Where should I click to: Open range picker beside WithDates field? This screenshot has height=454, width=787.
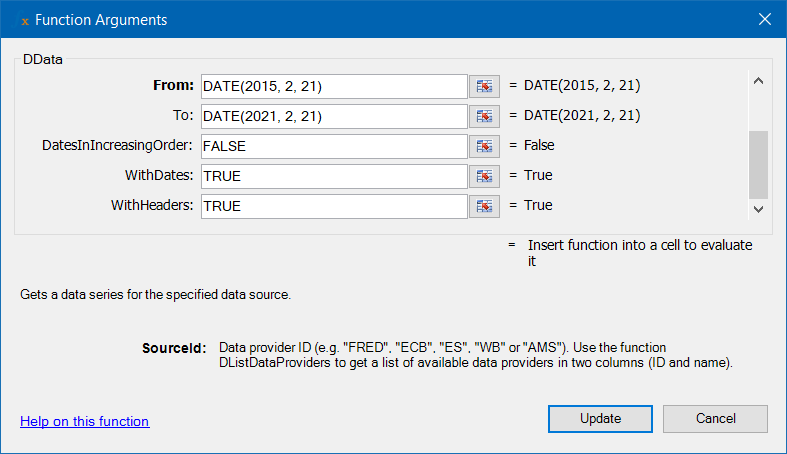point(484,176)
